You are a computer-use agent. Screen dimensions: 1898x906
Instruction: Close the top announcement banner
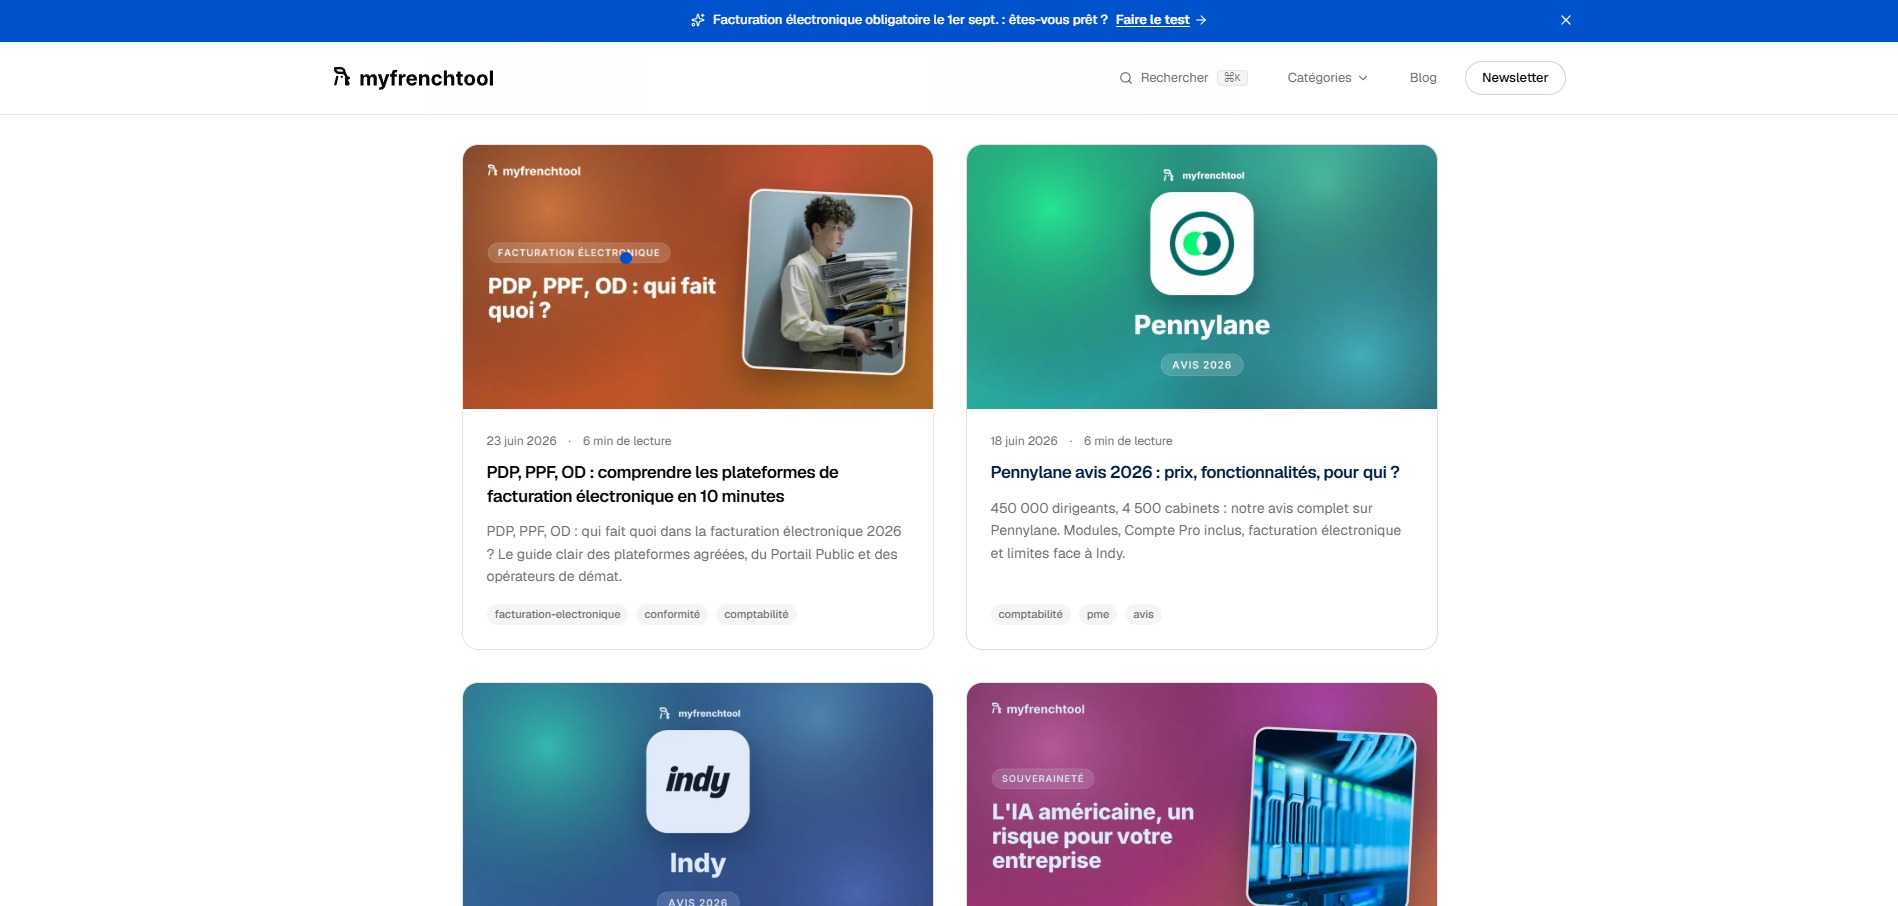tap(1566, 20)
